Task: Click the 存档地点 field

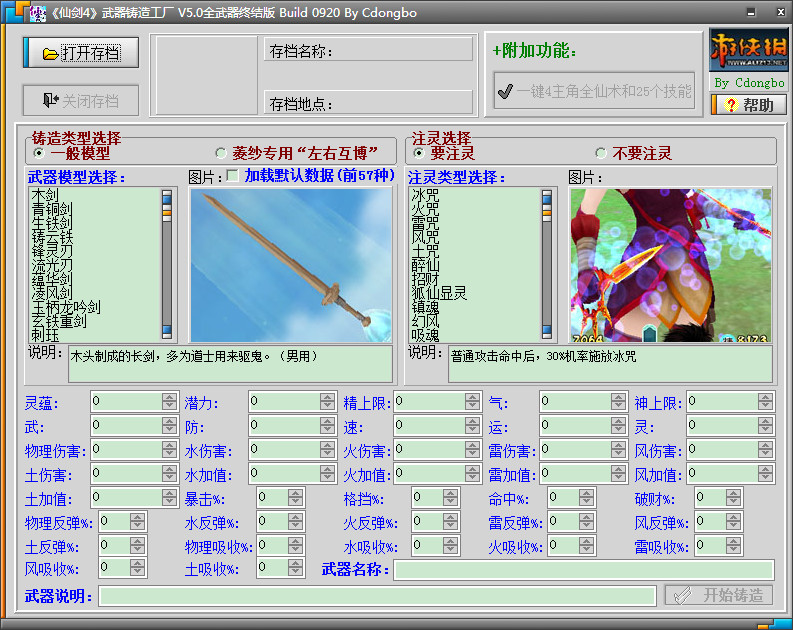Action: pyautogui.click(x=368, y=103)
